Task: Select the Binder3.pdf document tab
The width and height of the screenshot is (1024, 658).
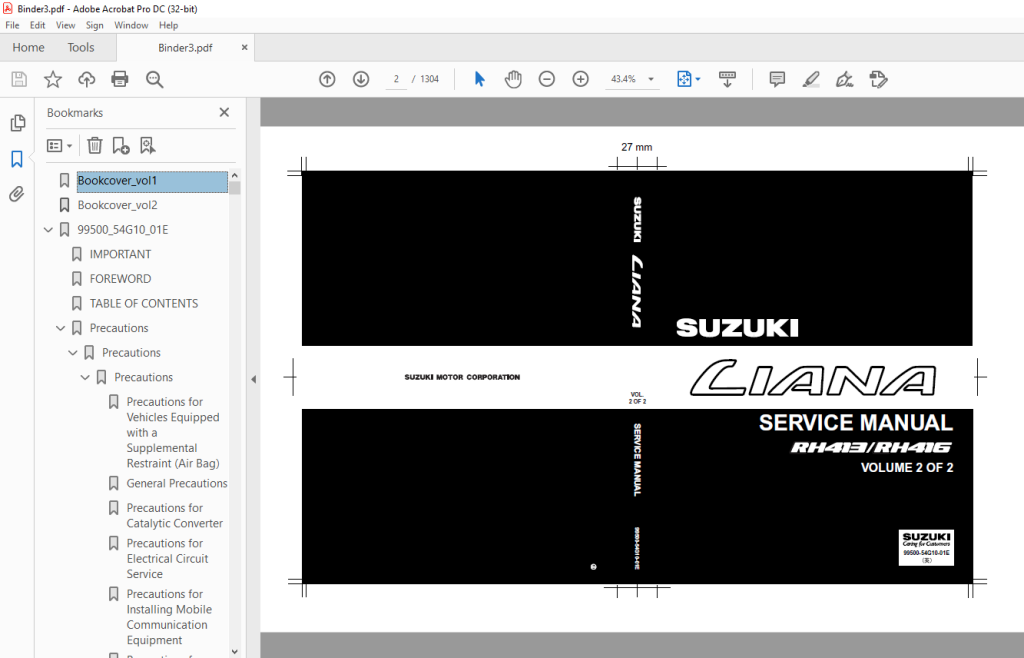Action: point(185,48)
